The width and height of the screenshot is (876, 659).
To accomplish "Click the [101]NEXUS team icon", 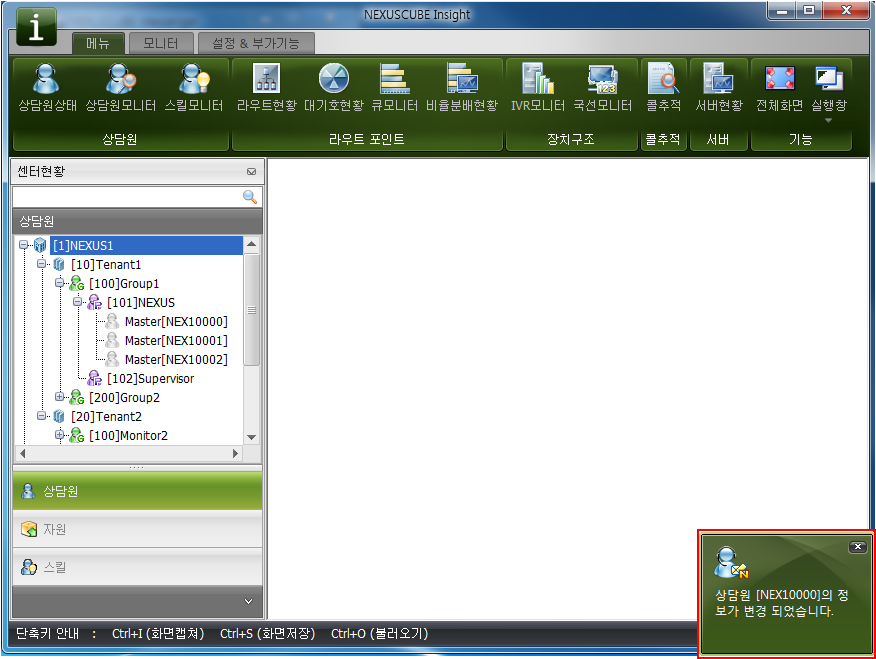I will [x=94, y=302].
